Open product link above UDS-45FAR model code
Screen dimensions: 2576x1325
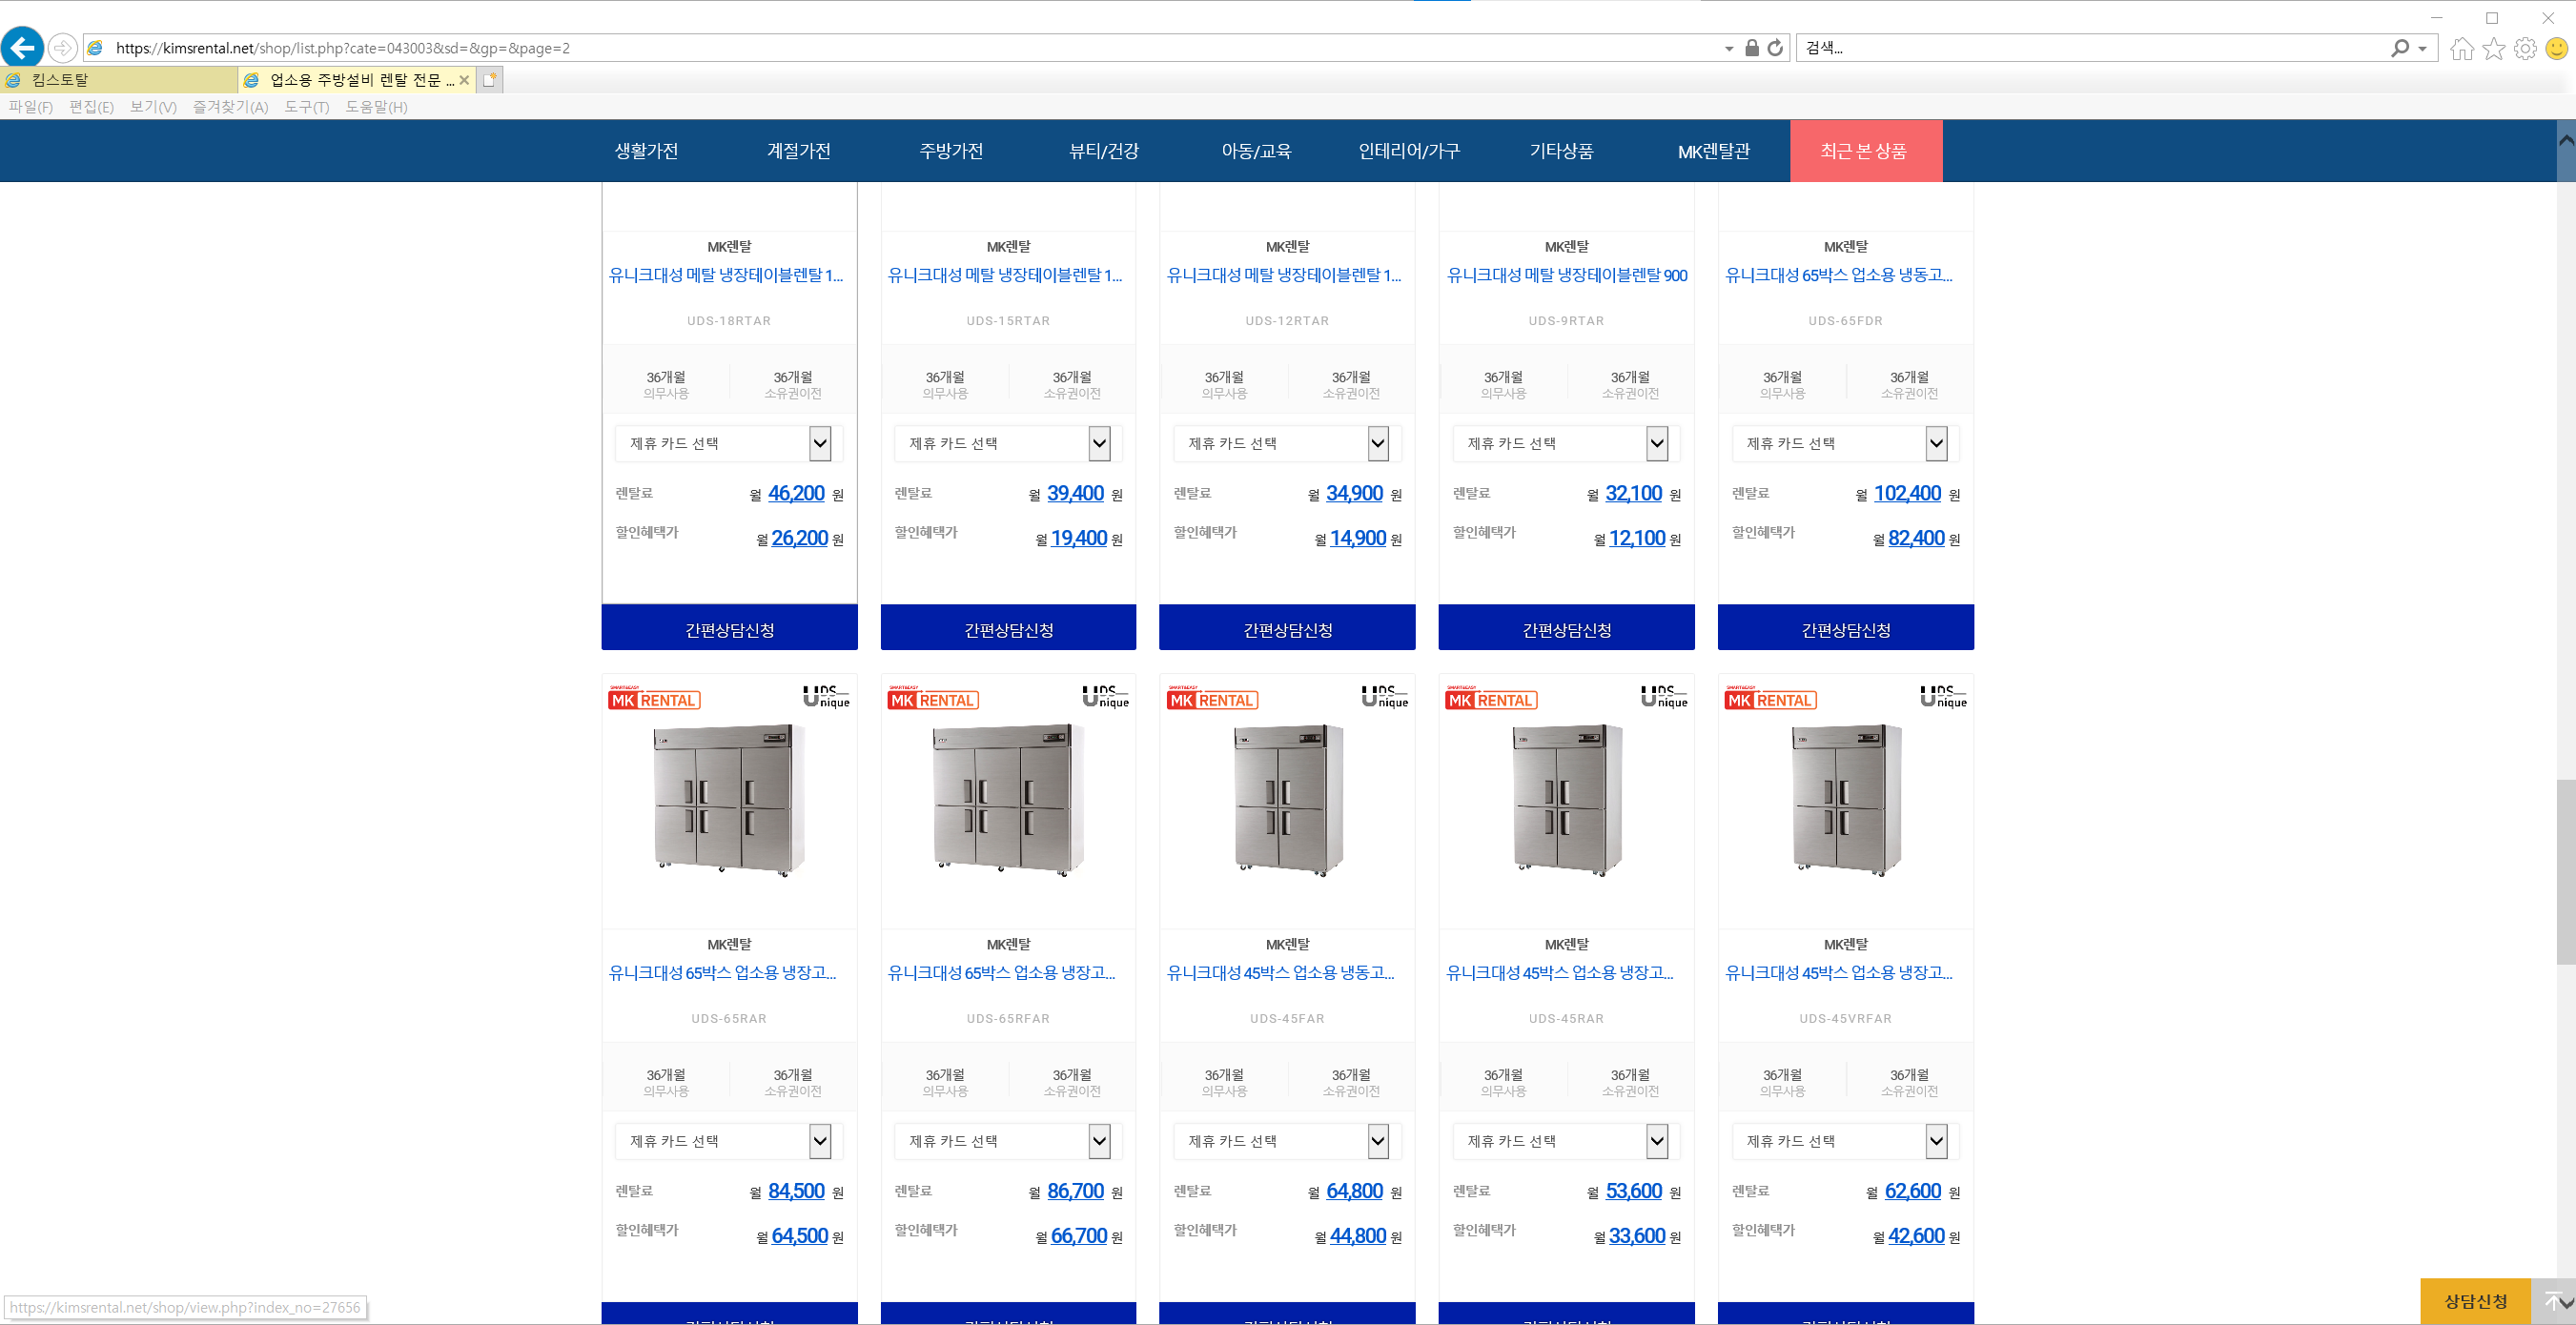[x=1280, y=973]
